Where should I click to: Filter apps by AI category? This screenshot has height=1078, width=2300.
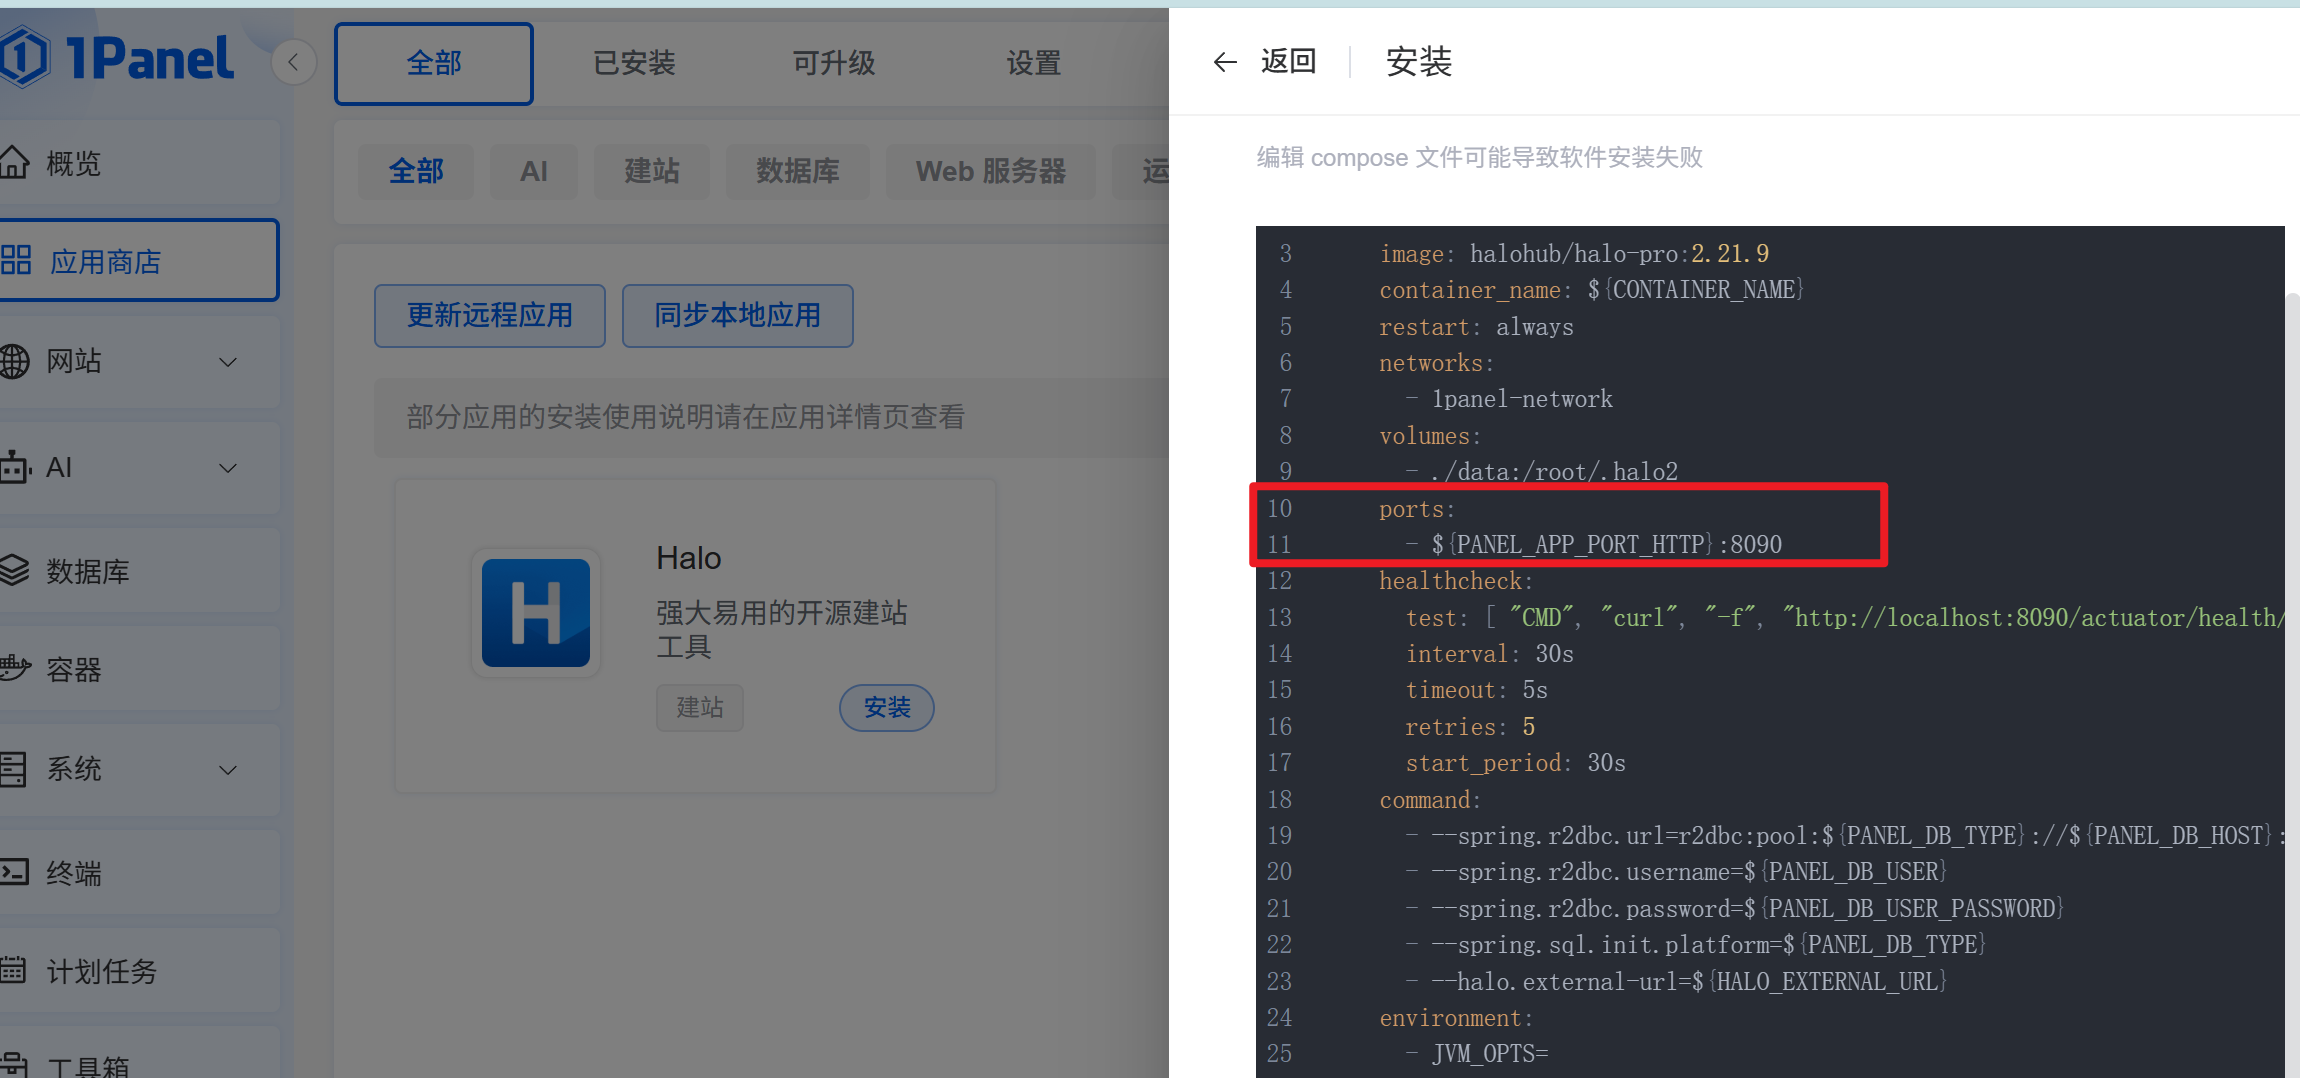pyautogui.click(x=534, y=172)
